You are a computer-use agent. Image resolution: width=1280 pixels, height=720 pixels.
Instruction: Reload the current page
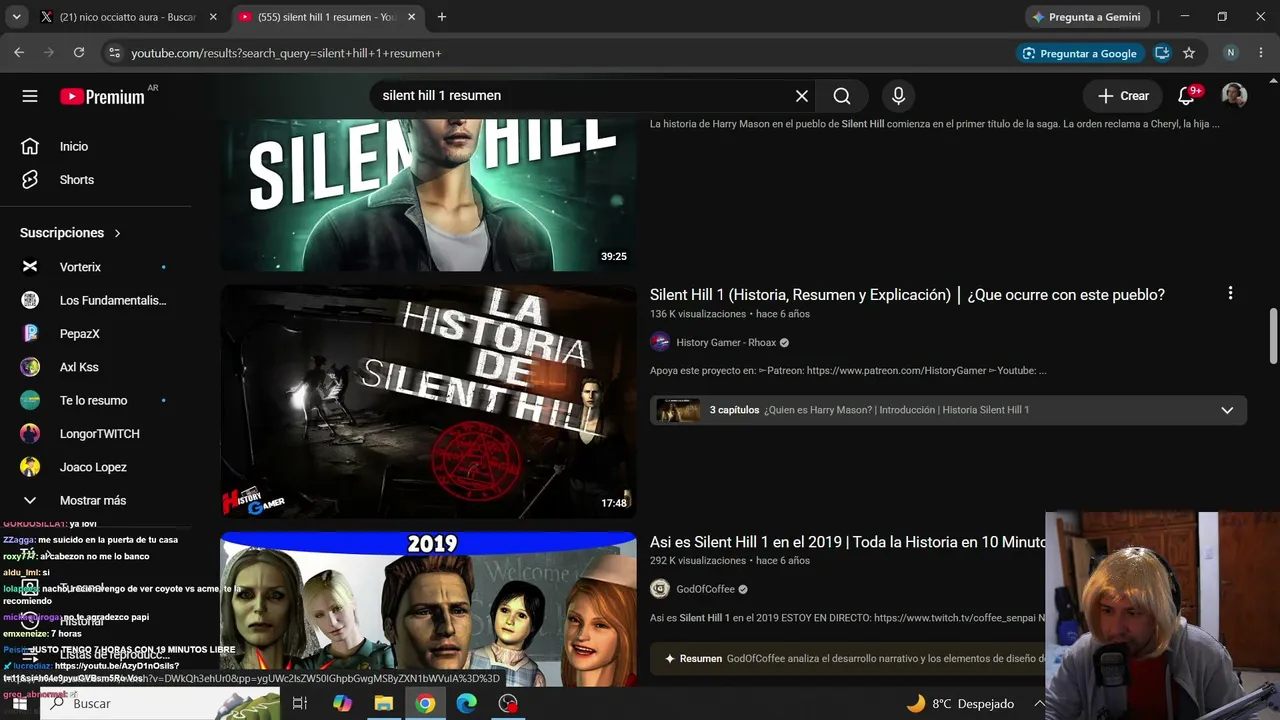point(79,53)
